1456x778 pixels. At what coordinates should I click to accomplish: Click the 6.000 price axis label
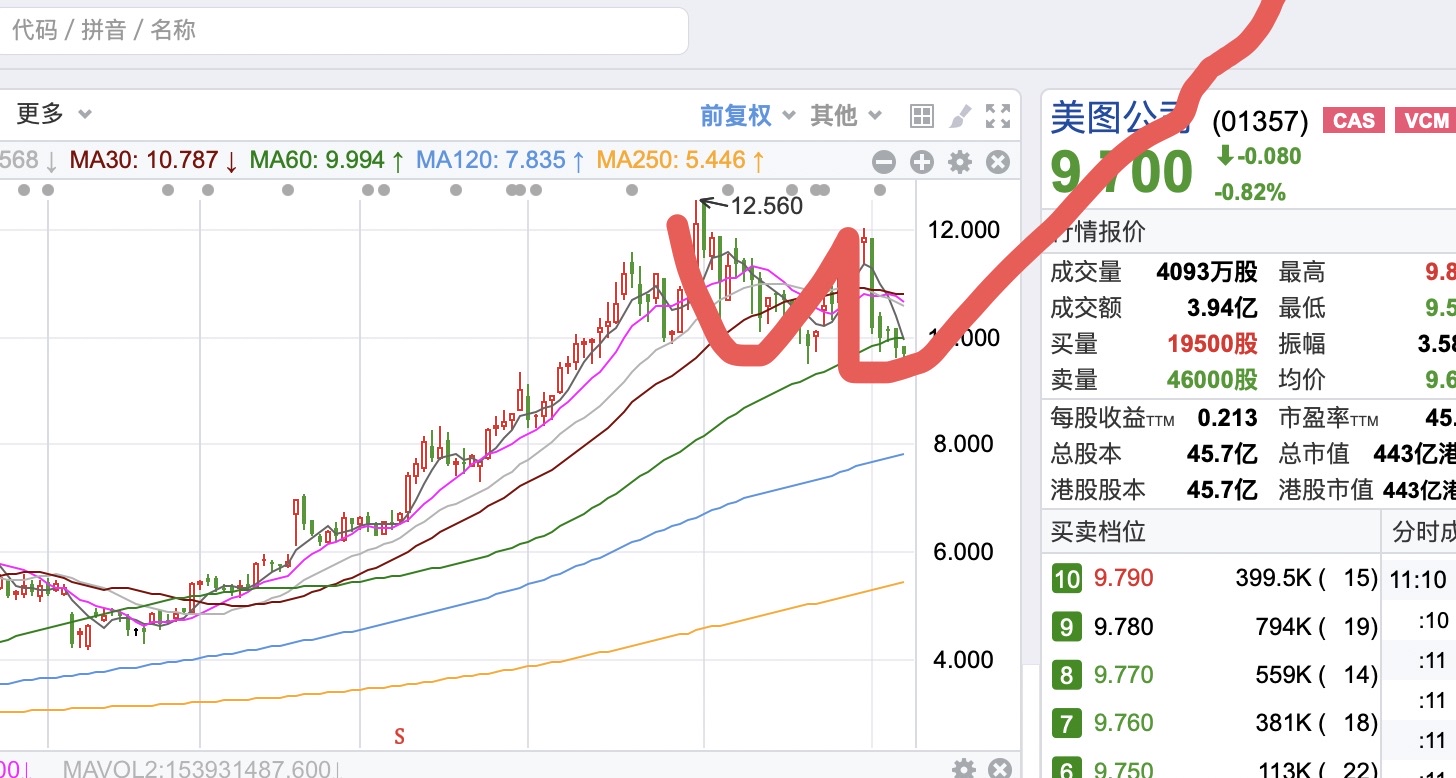click(964, 552)
